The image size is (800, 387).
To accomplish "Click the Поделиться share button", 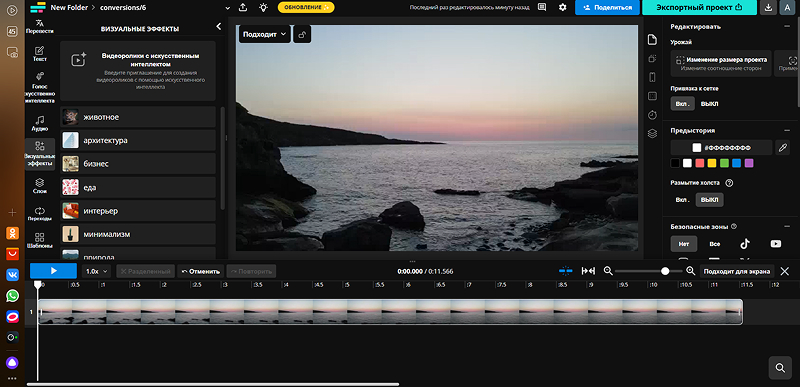I will tap(607, 8).
